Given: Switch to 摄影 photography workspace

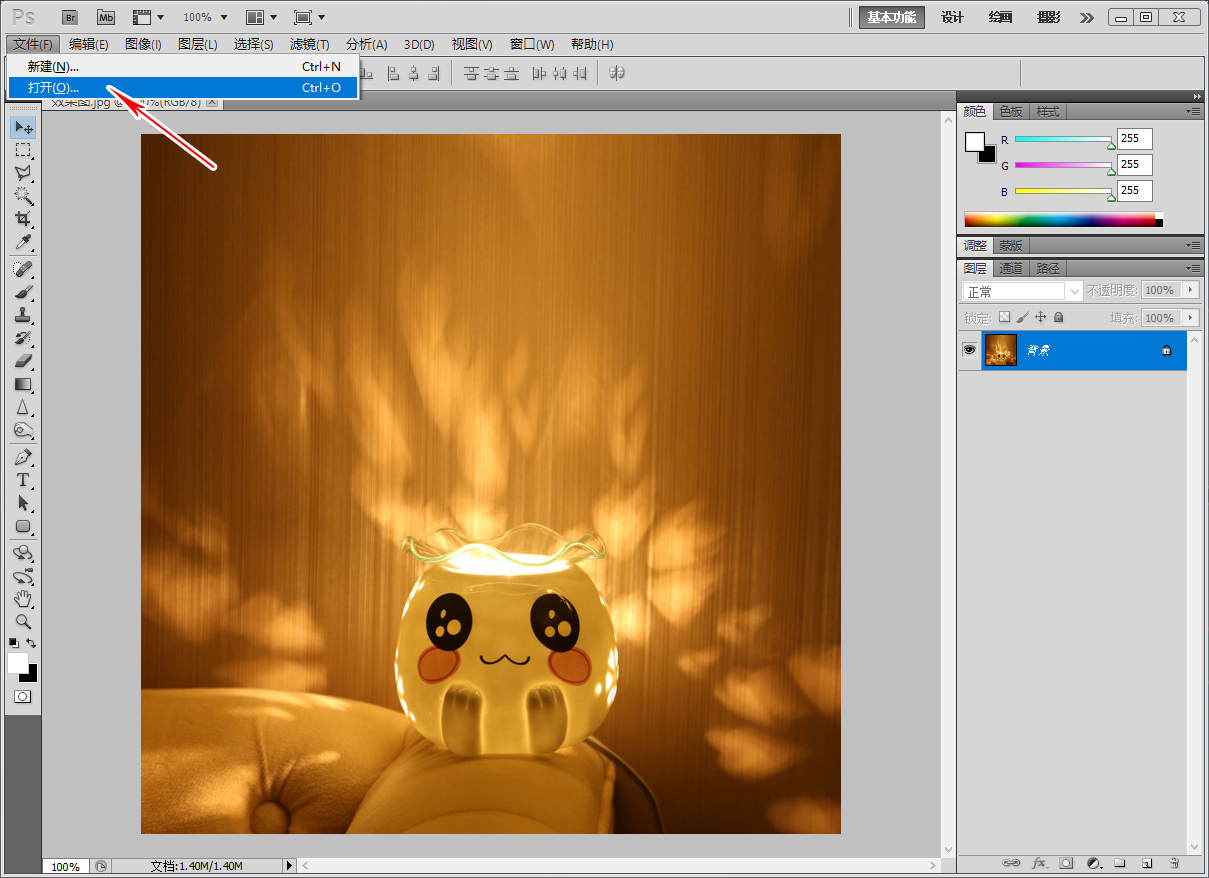Looking at the screenshot, I should [1049, 17].
